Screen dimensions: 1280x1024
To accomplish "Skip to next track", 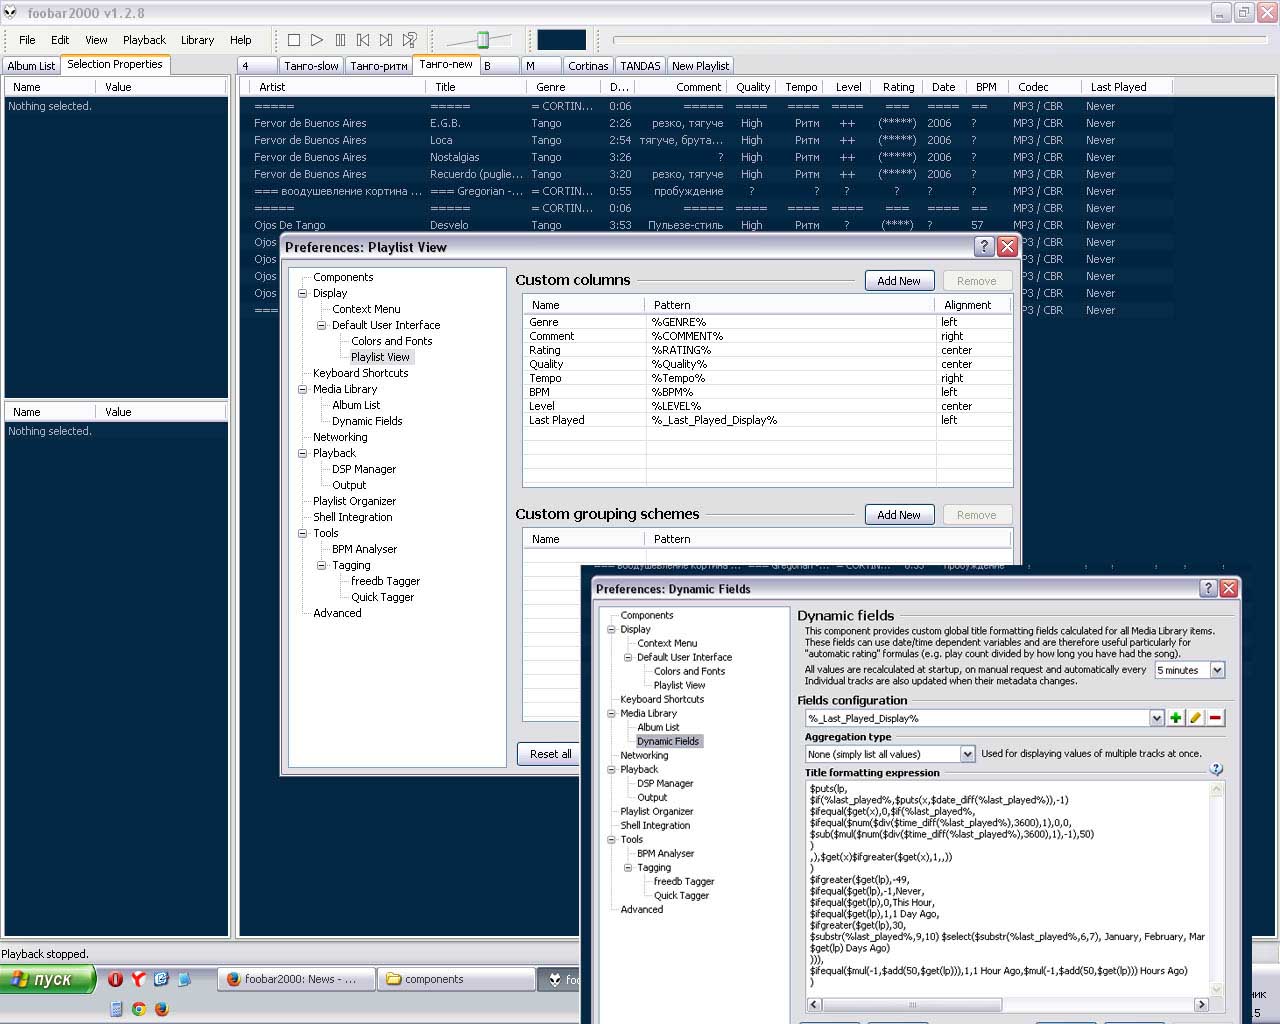I will point(386,40).
